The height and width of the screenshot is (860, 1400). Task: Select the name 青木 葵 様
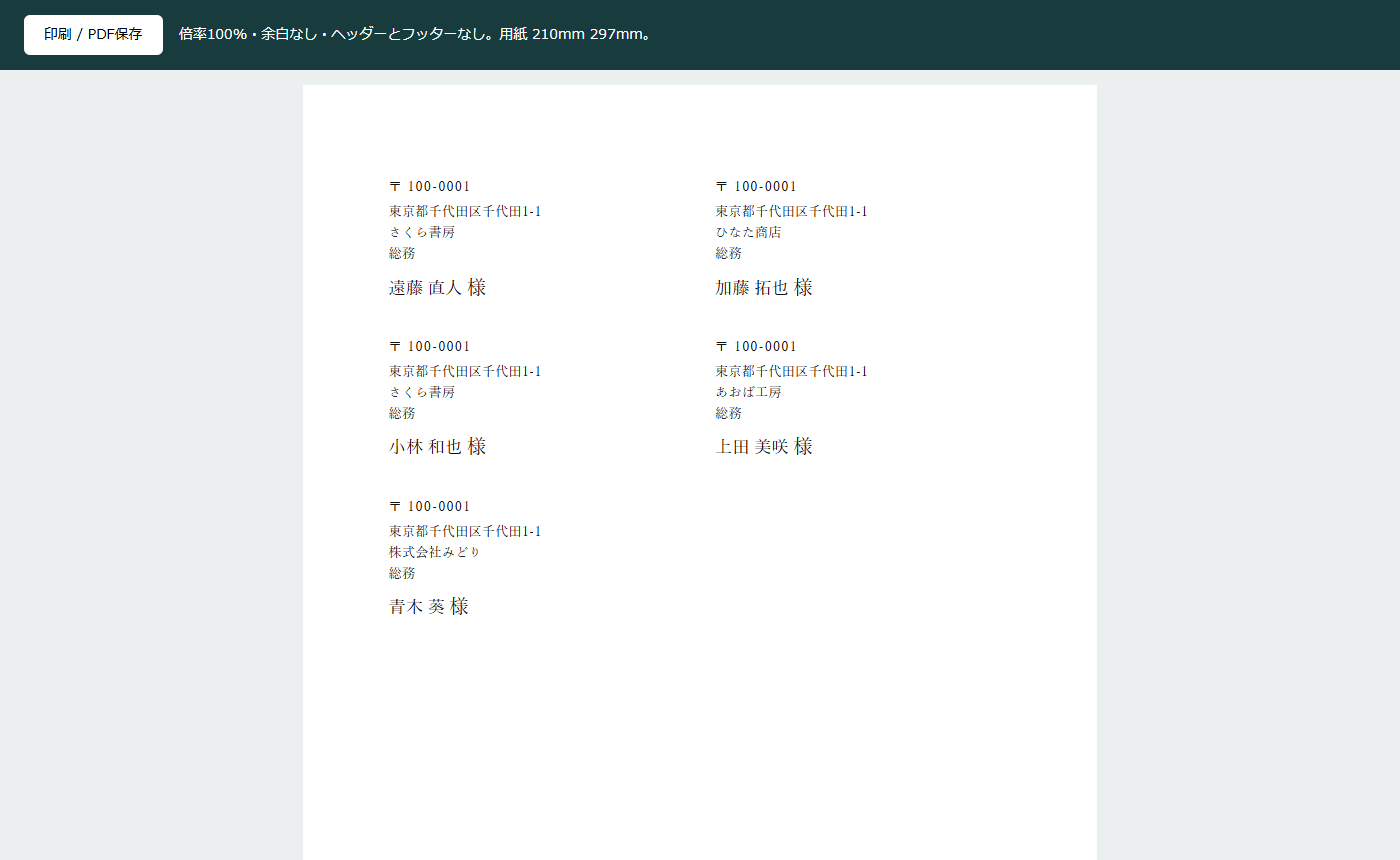click(x=429, y=607)
